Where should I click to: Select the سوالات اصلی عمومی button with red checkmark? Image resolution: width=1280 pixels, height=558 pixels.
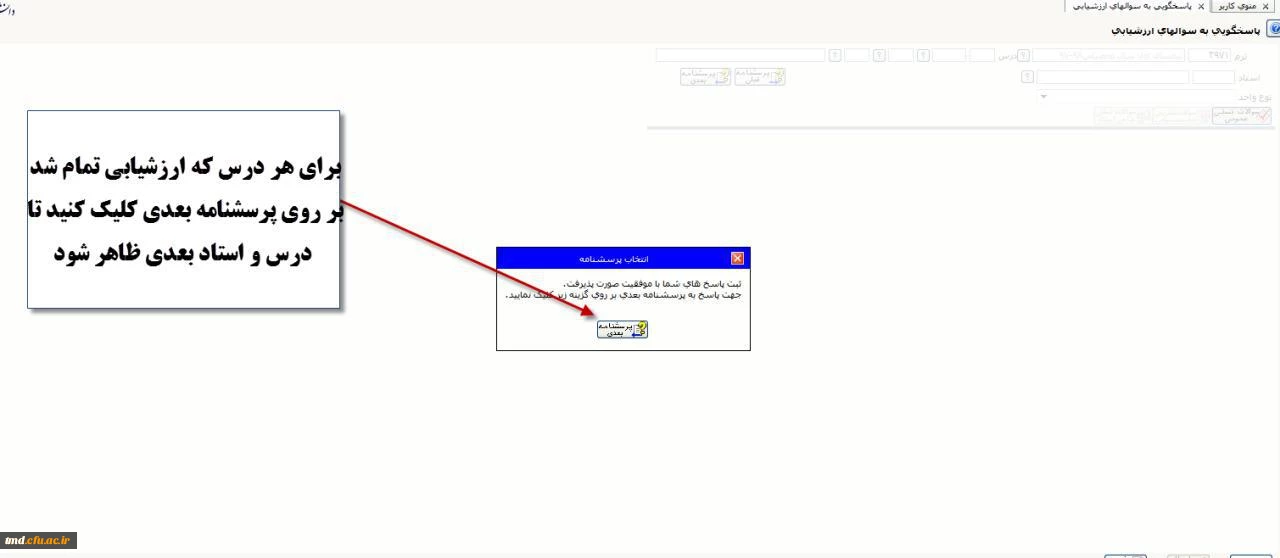[1241, 116]
